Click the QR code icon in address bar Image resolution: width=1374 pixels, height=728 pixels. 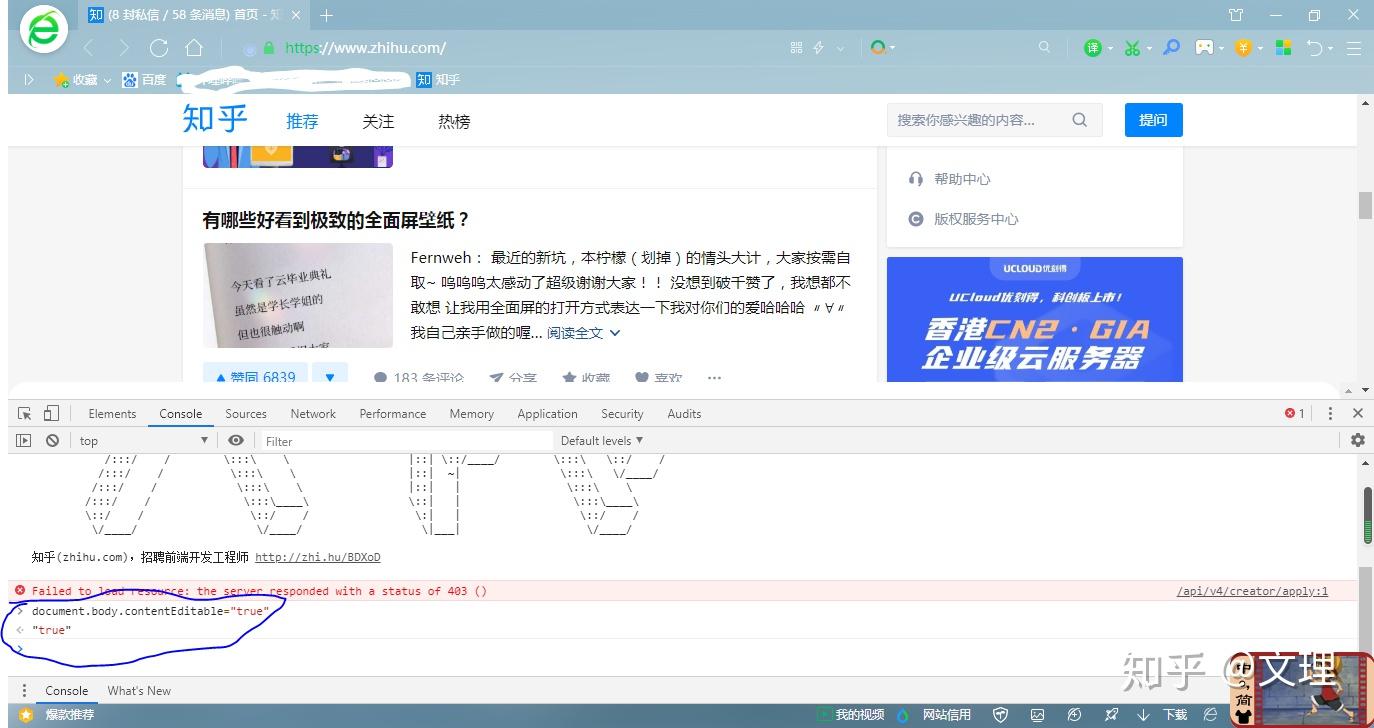(x=796, y=47)
